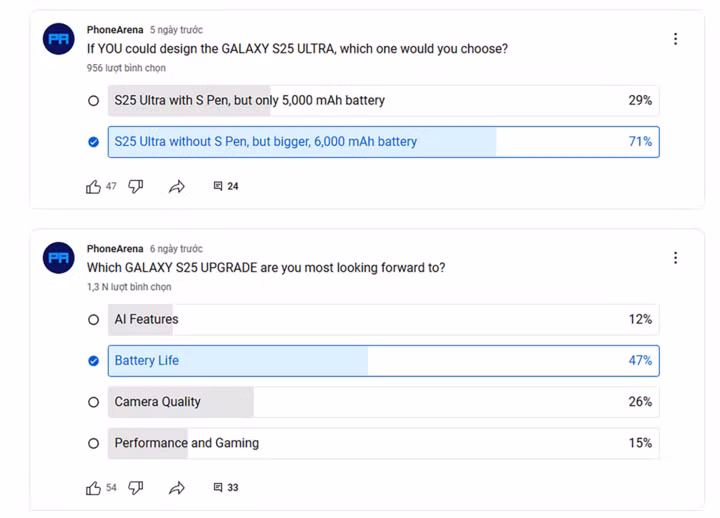Select the checked Battery Life radio button
This screenshot has width=720, height=518.
tap(93, 361)
